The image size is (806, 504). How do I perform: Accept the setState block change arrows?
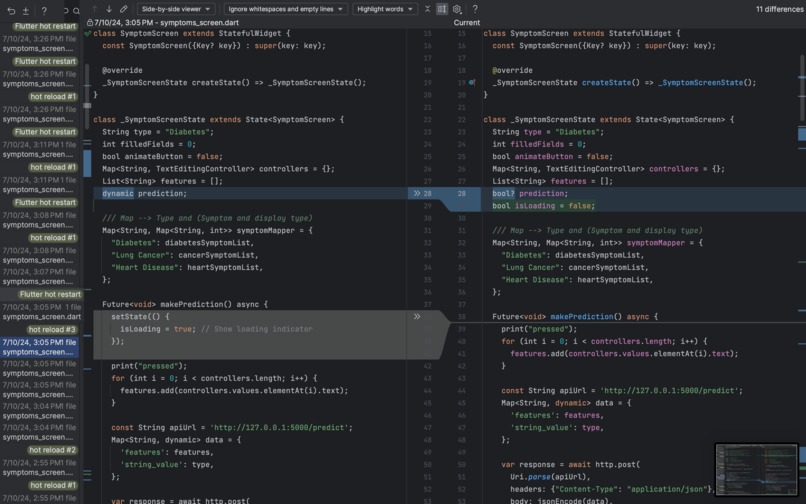click(417, 316)
